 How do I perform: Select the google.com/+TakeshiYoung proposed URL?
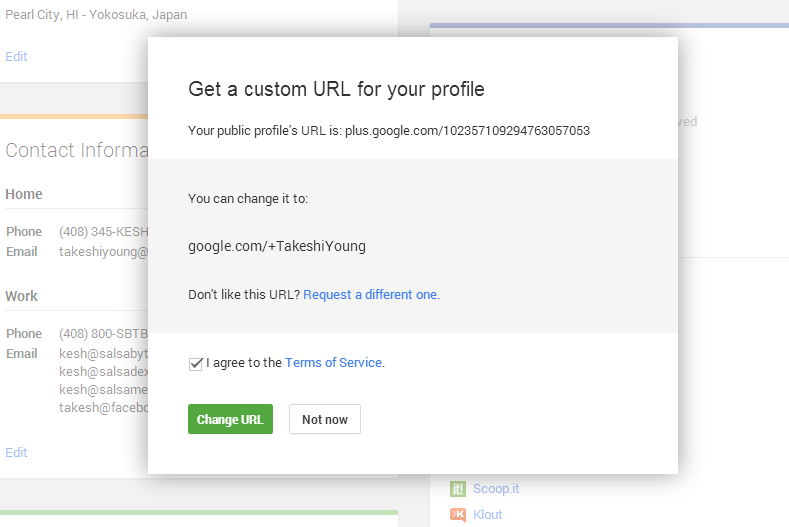277,246
